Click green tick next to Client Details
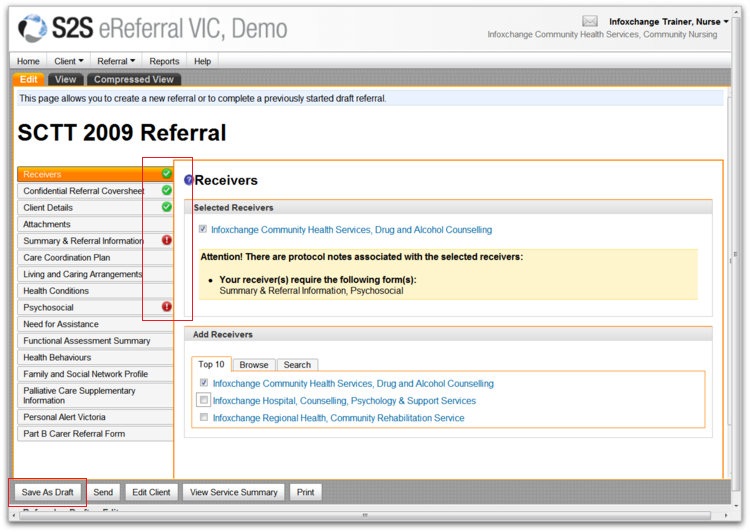 coord(166,207)
